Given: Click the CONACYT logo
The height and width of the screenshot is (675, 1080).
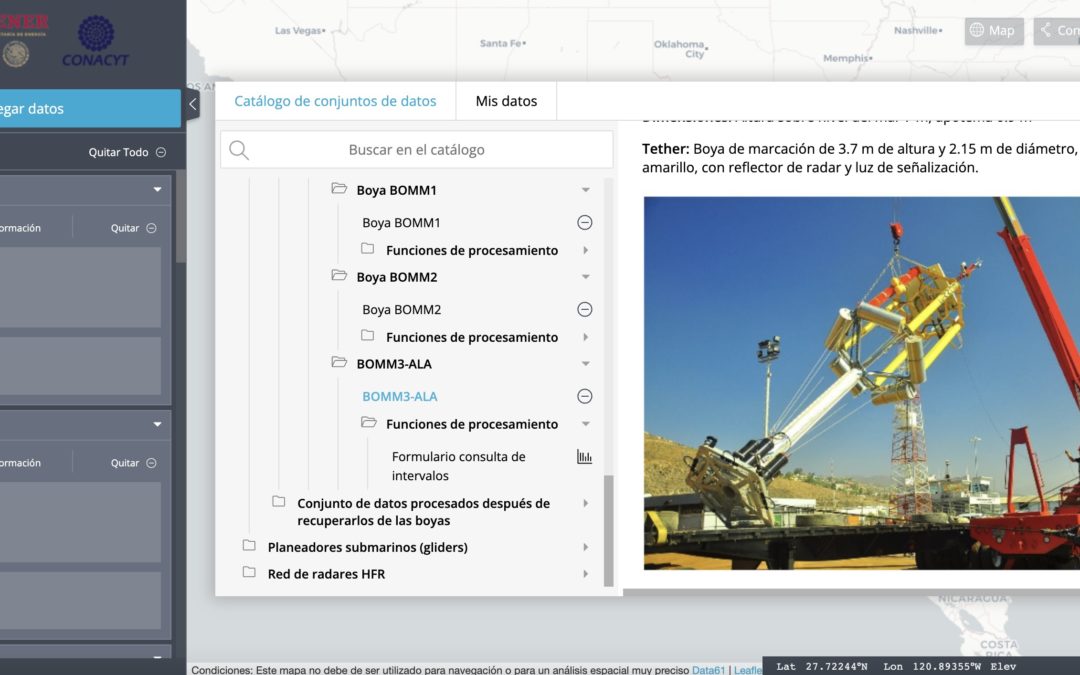Looking at the screenshot, I should point(96,41).
